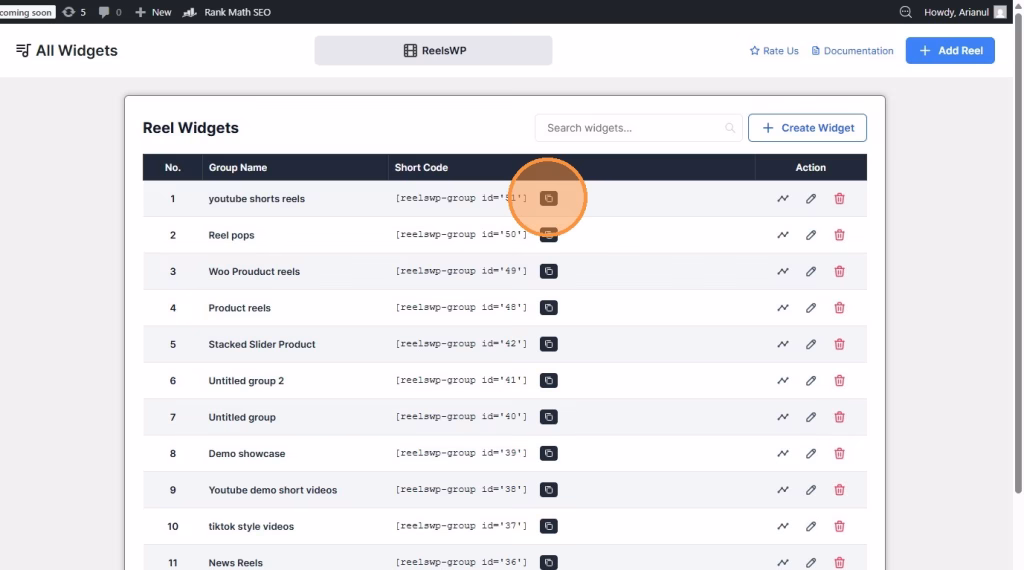
Task: Click the Create Widget button
Action: click(807, 128)
